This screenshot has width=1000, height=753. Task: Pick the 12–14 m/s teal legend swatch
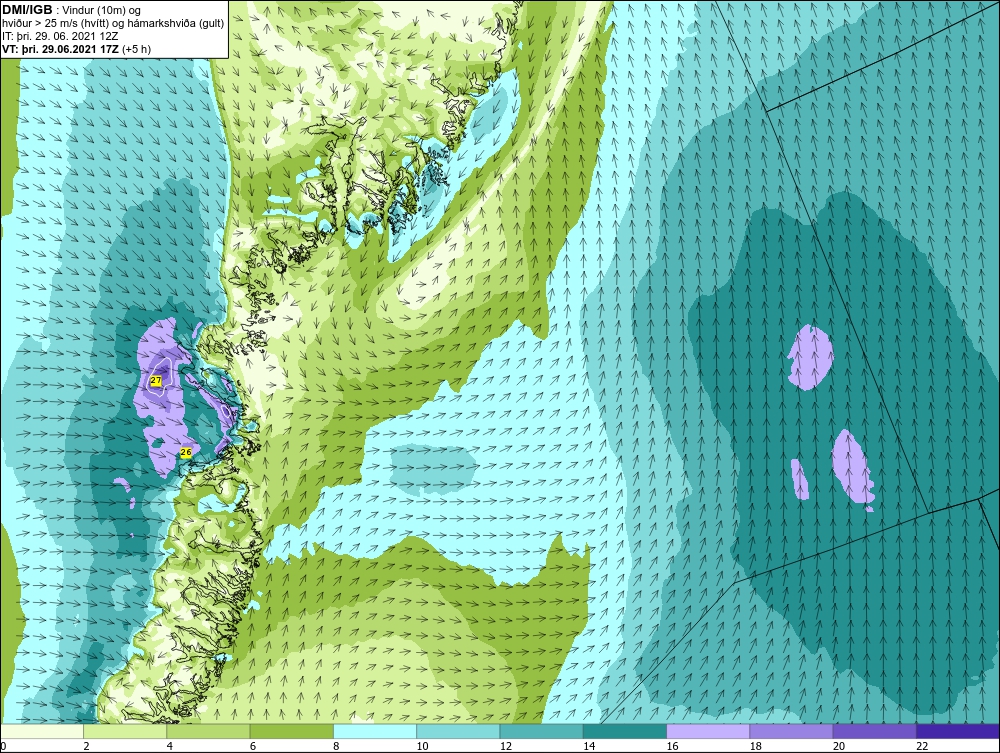tap(541, 731)
